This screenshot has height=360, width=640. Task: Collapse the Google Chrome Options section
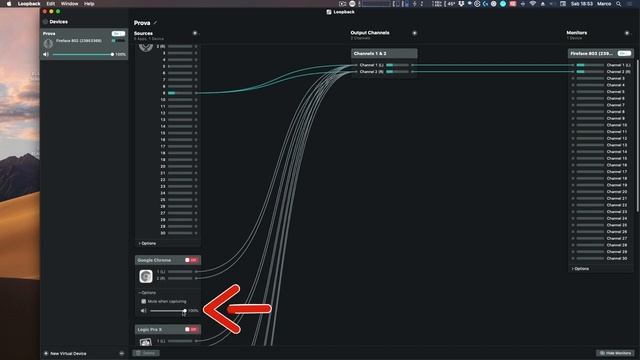(x=147, y=293)
